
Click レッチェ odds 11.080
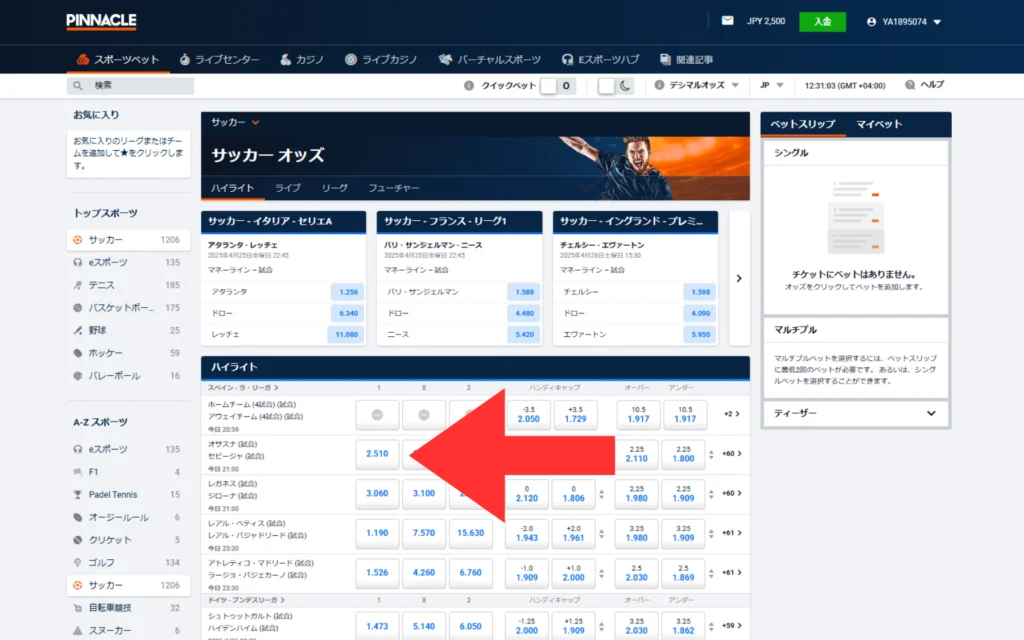click(x=346, y=334)
